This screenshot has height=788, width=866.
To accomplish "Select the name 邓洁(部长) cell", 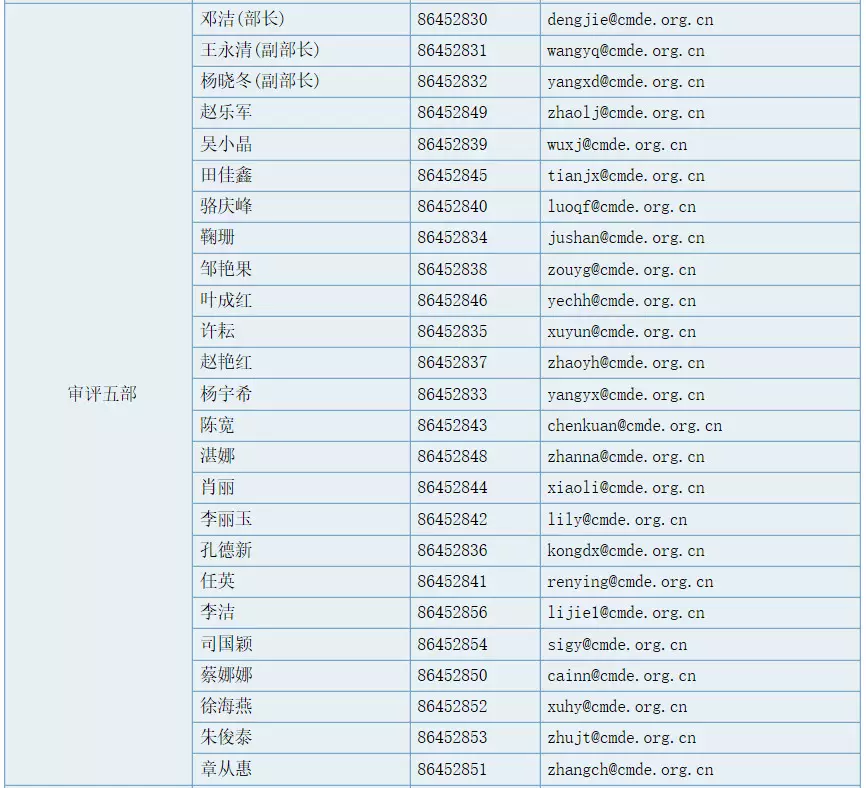I will [302, 20].
